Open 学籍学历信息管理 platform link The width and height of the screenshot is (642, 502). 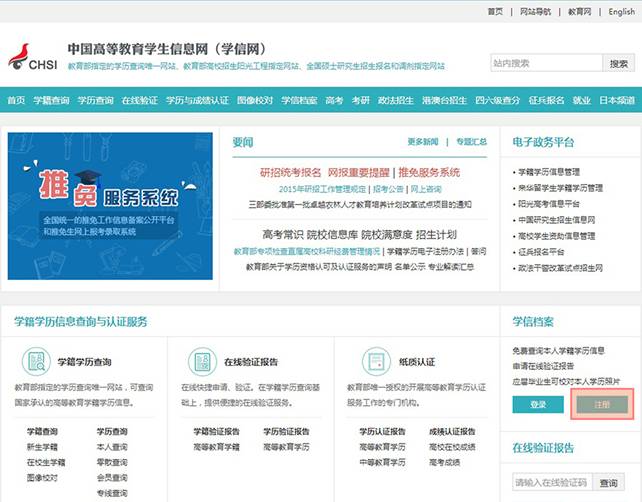[x=549, y=172]
